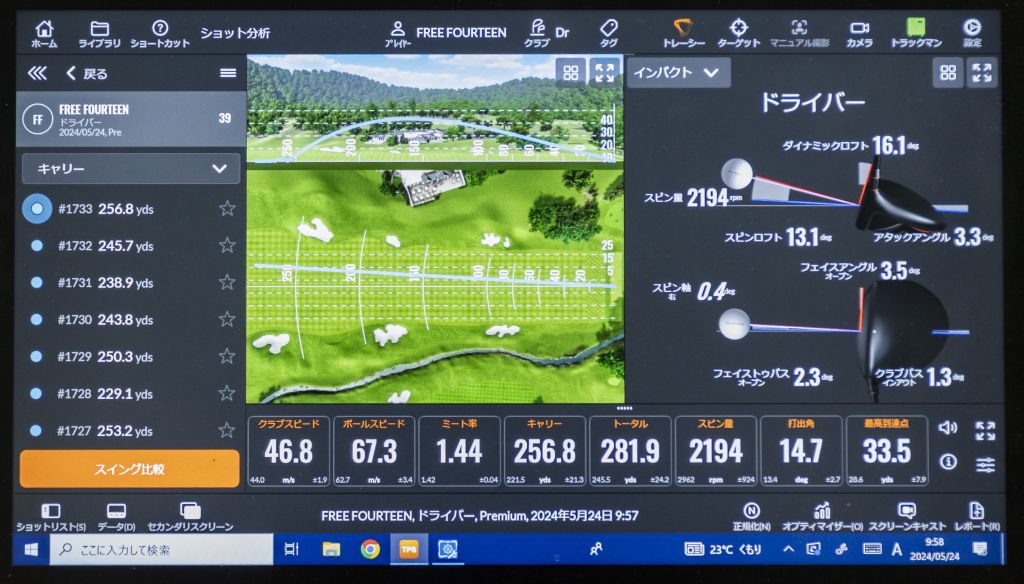Viewport: 1024px width, 584px height.
Task: Start スクリーンキャスト screencast
Action: 907,517
